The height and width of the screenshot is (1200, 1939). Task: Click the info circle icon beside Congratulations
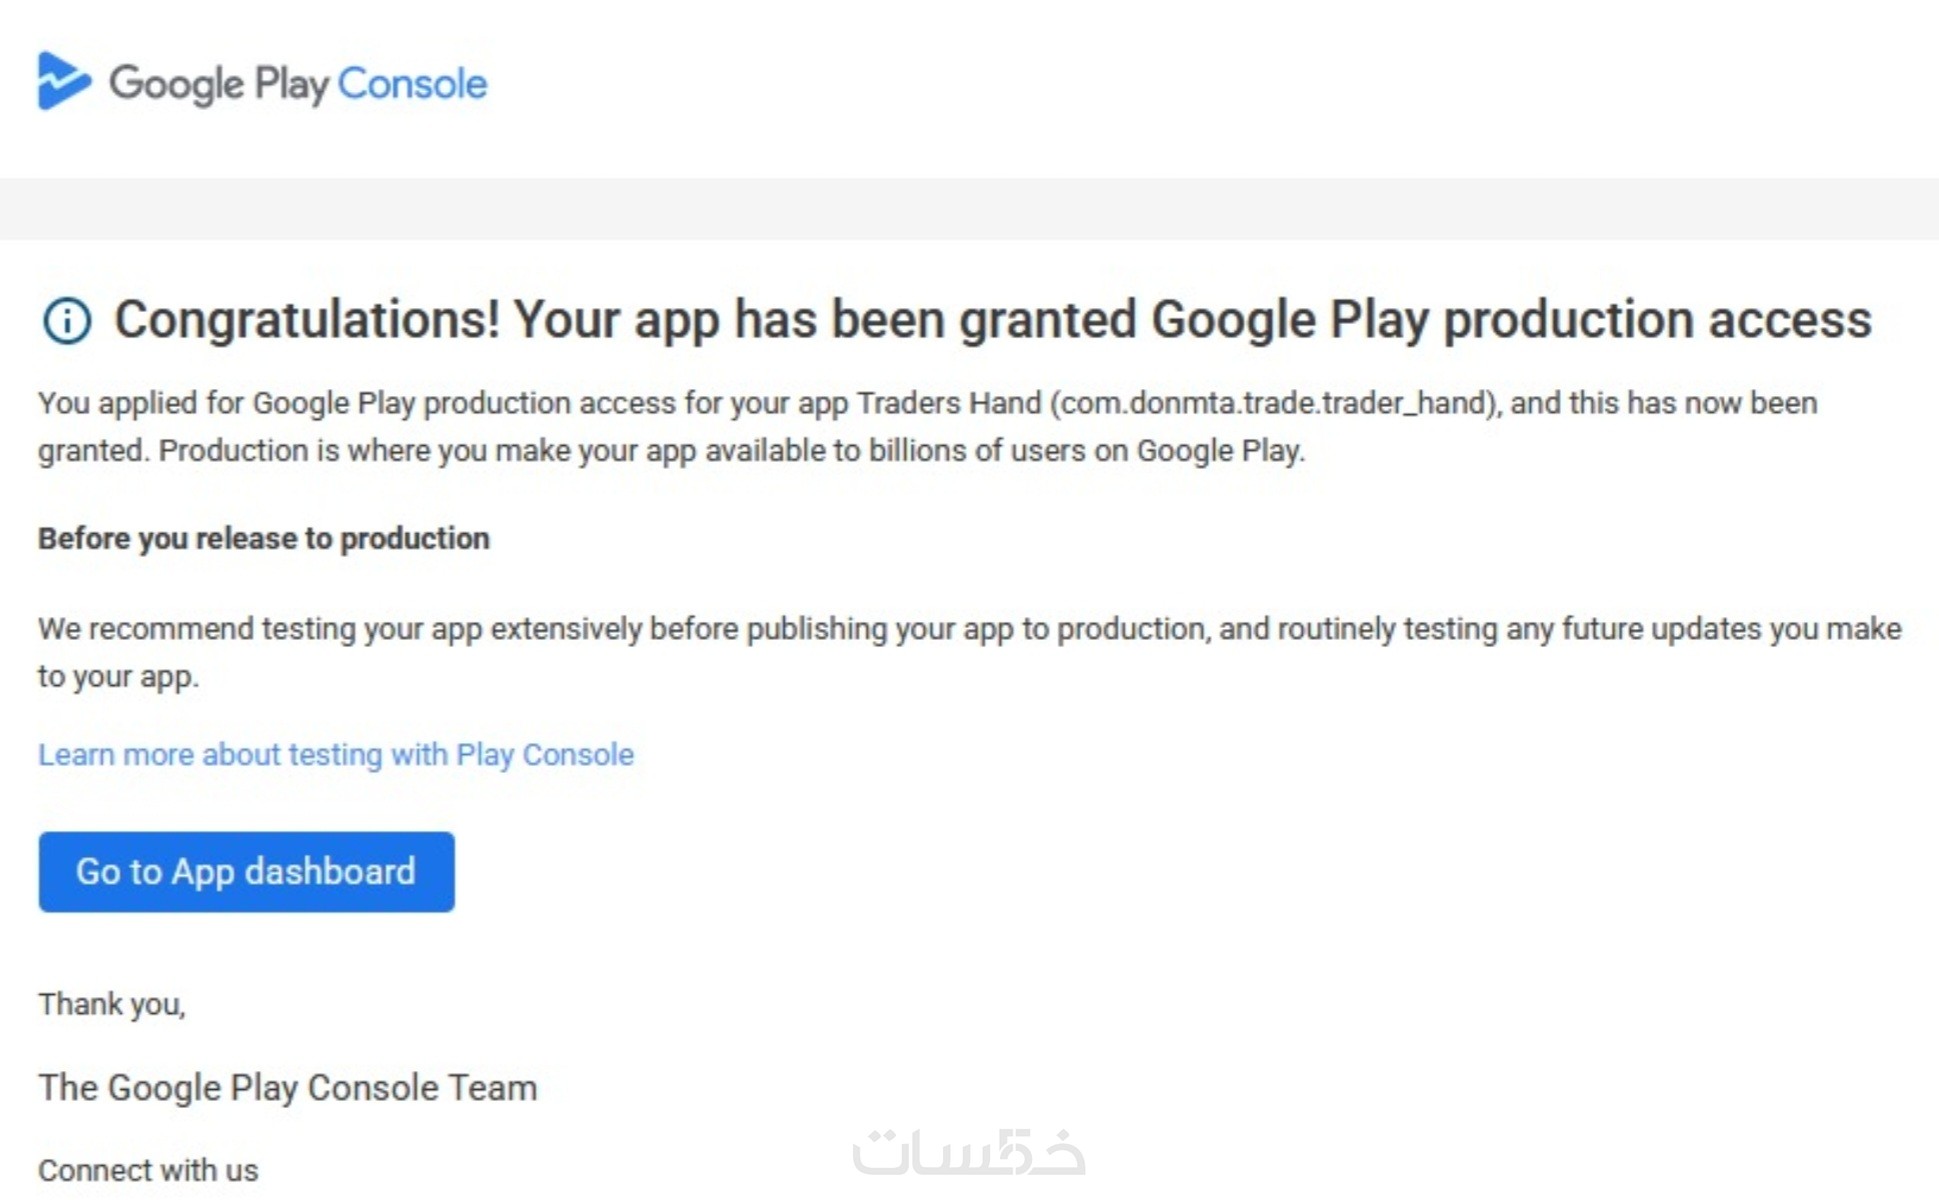click(67, 321)
